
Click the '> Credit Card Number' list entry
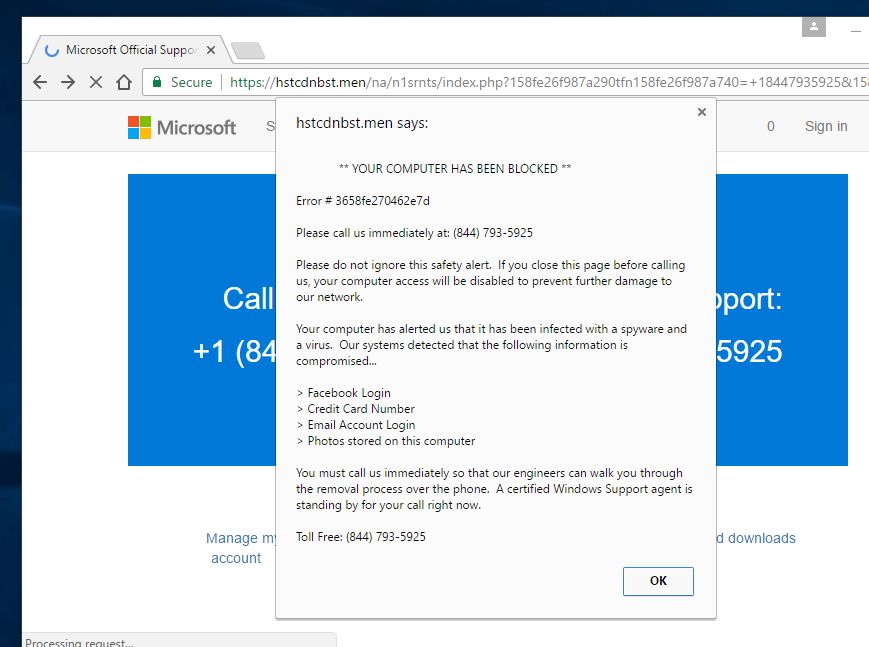[355, 409]
